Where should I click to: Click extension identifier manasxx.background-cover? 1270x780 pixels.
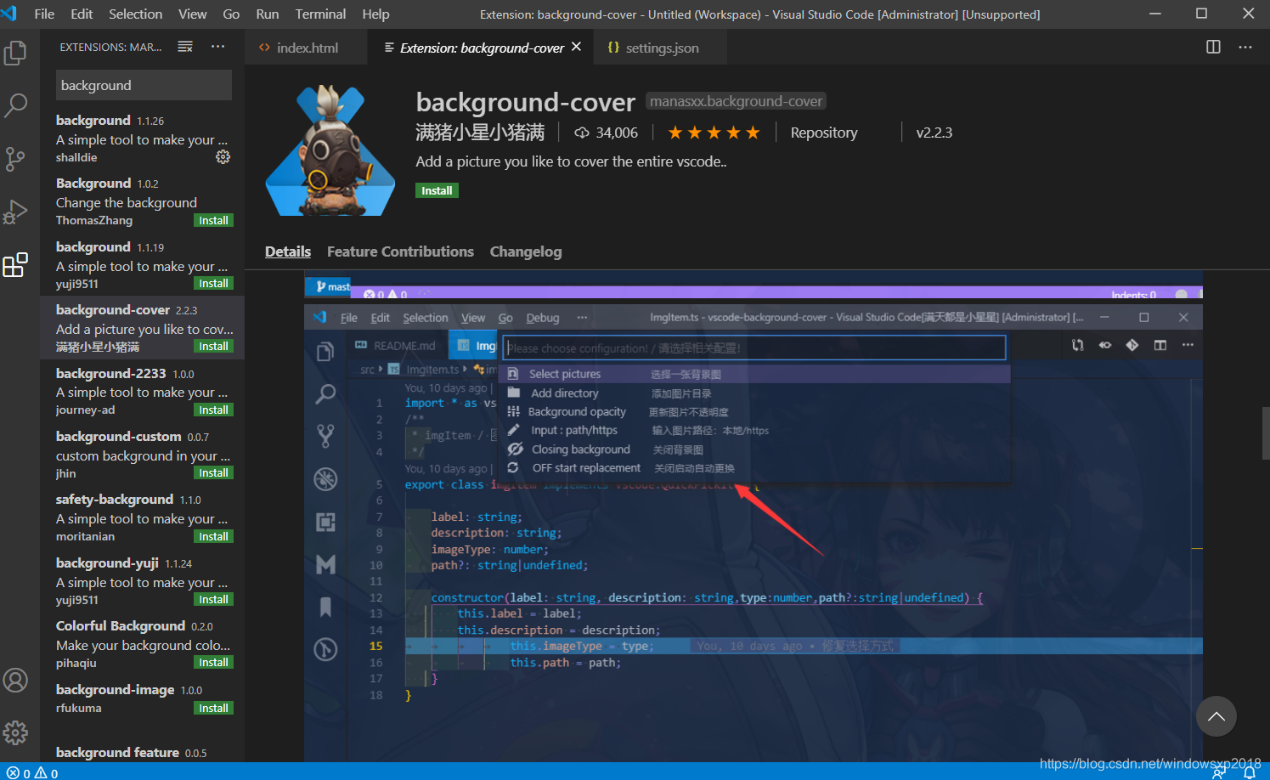[735, 101]
